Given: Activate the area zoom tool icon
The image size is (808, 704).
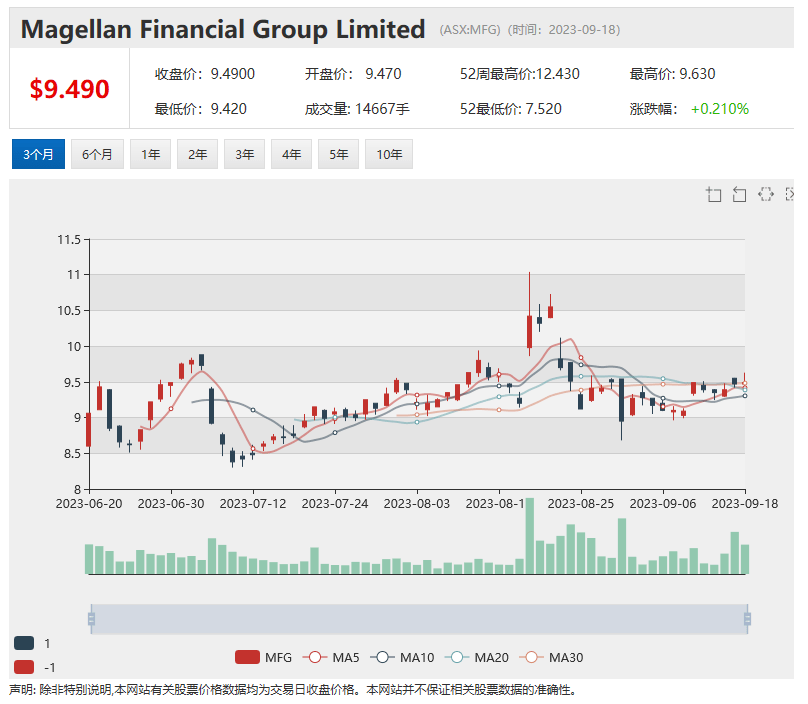Looking at the screenshot, I should [x=714, y=194].
